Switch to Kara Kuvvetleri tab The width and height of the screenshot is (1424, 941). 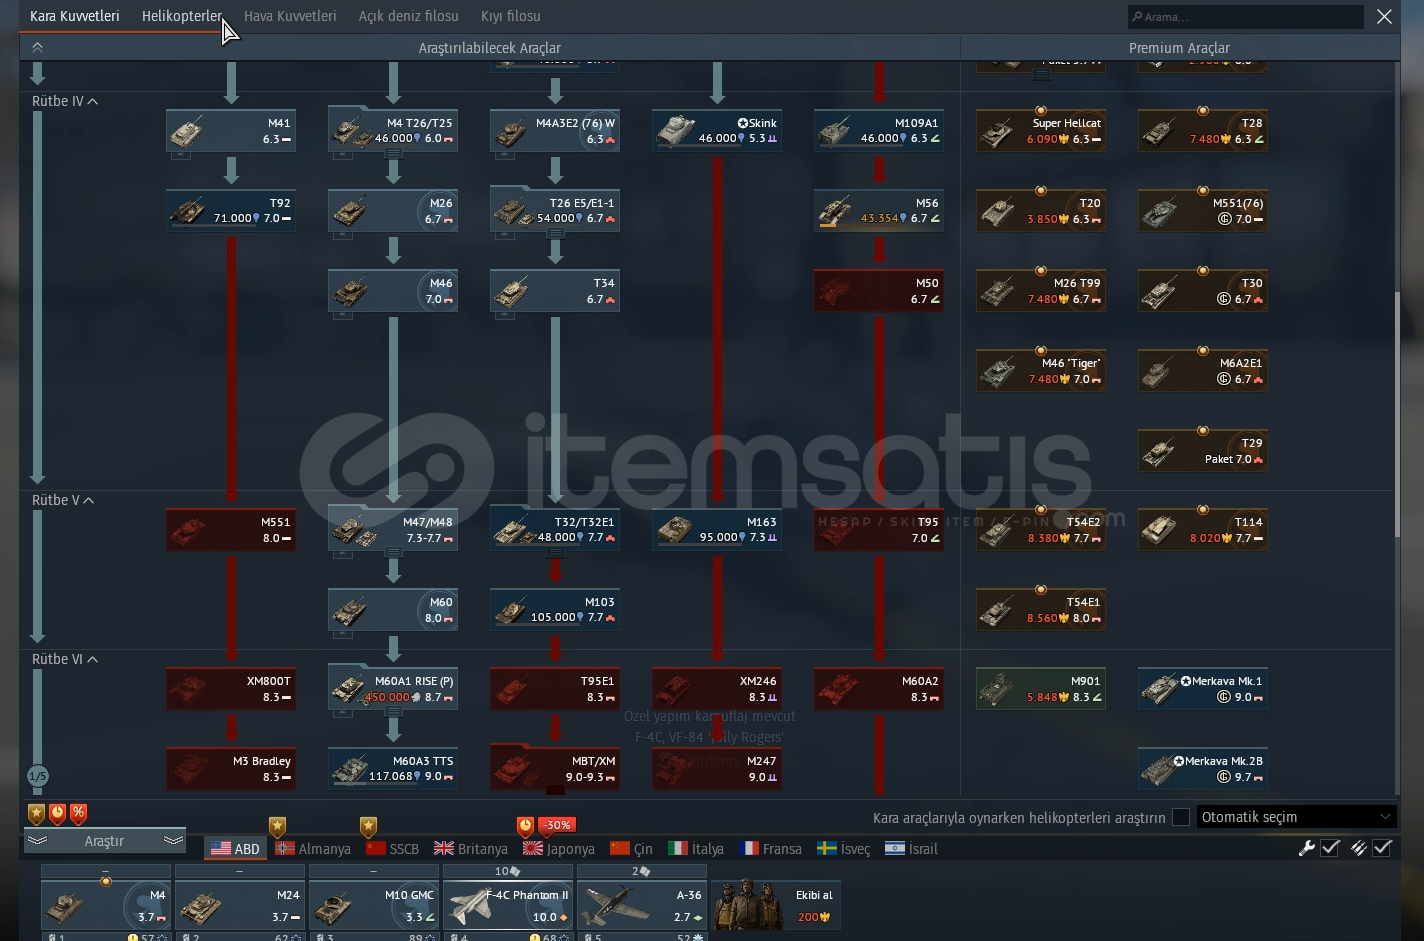[74, 16]
